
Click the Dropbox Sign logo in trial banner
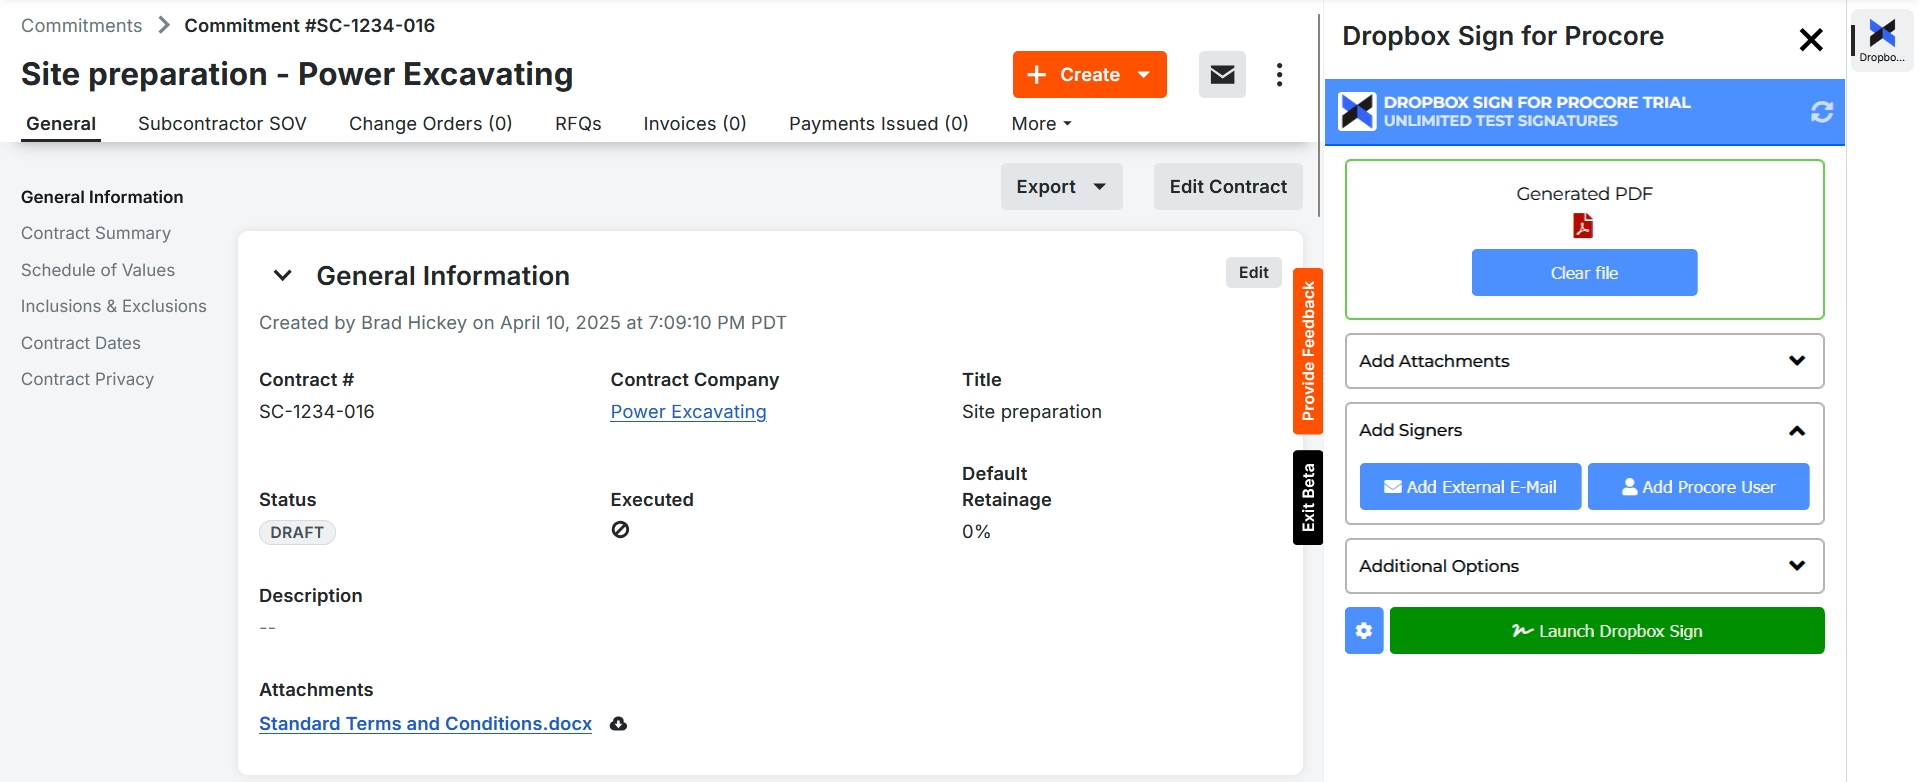point(1357,112)
